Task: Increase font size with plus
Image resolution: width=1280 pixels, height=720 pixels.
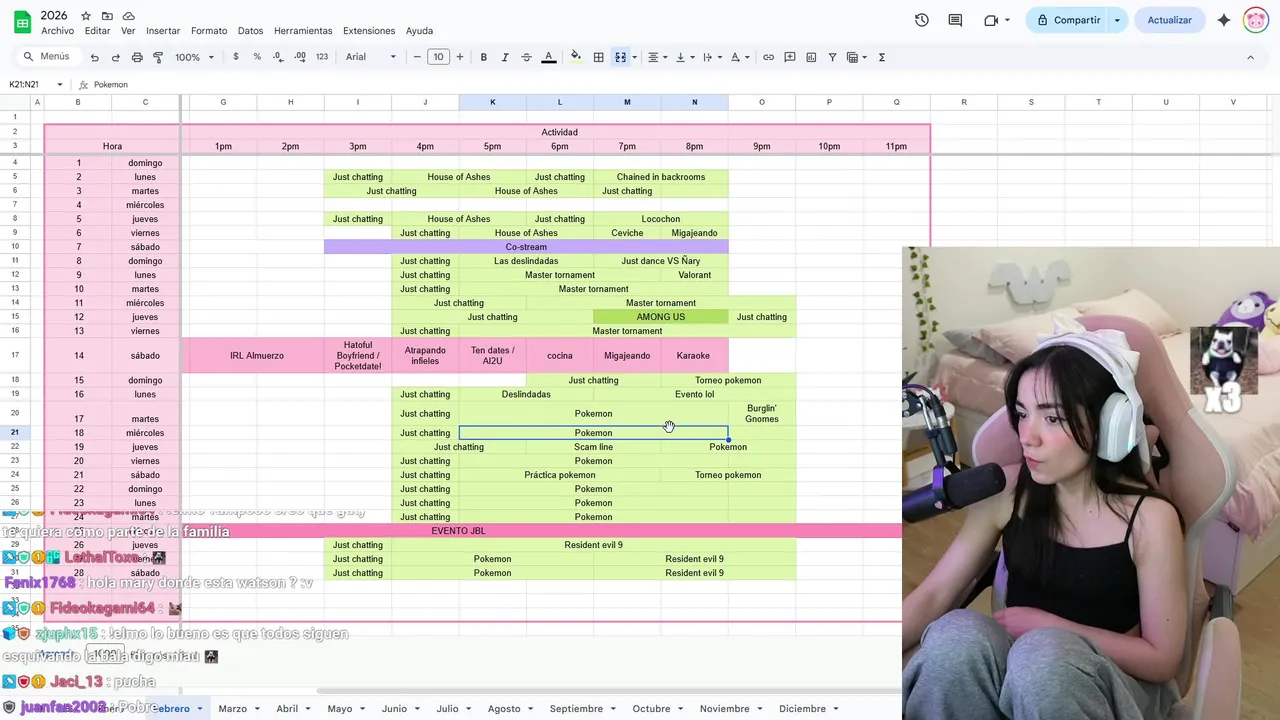Action: tap(460, 57)
